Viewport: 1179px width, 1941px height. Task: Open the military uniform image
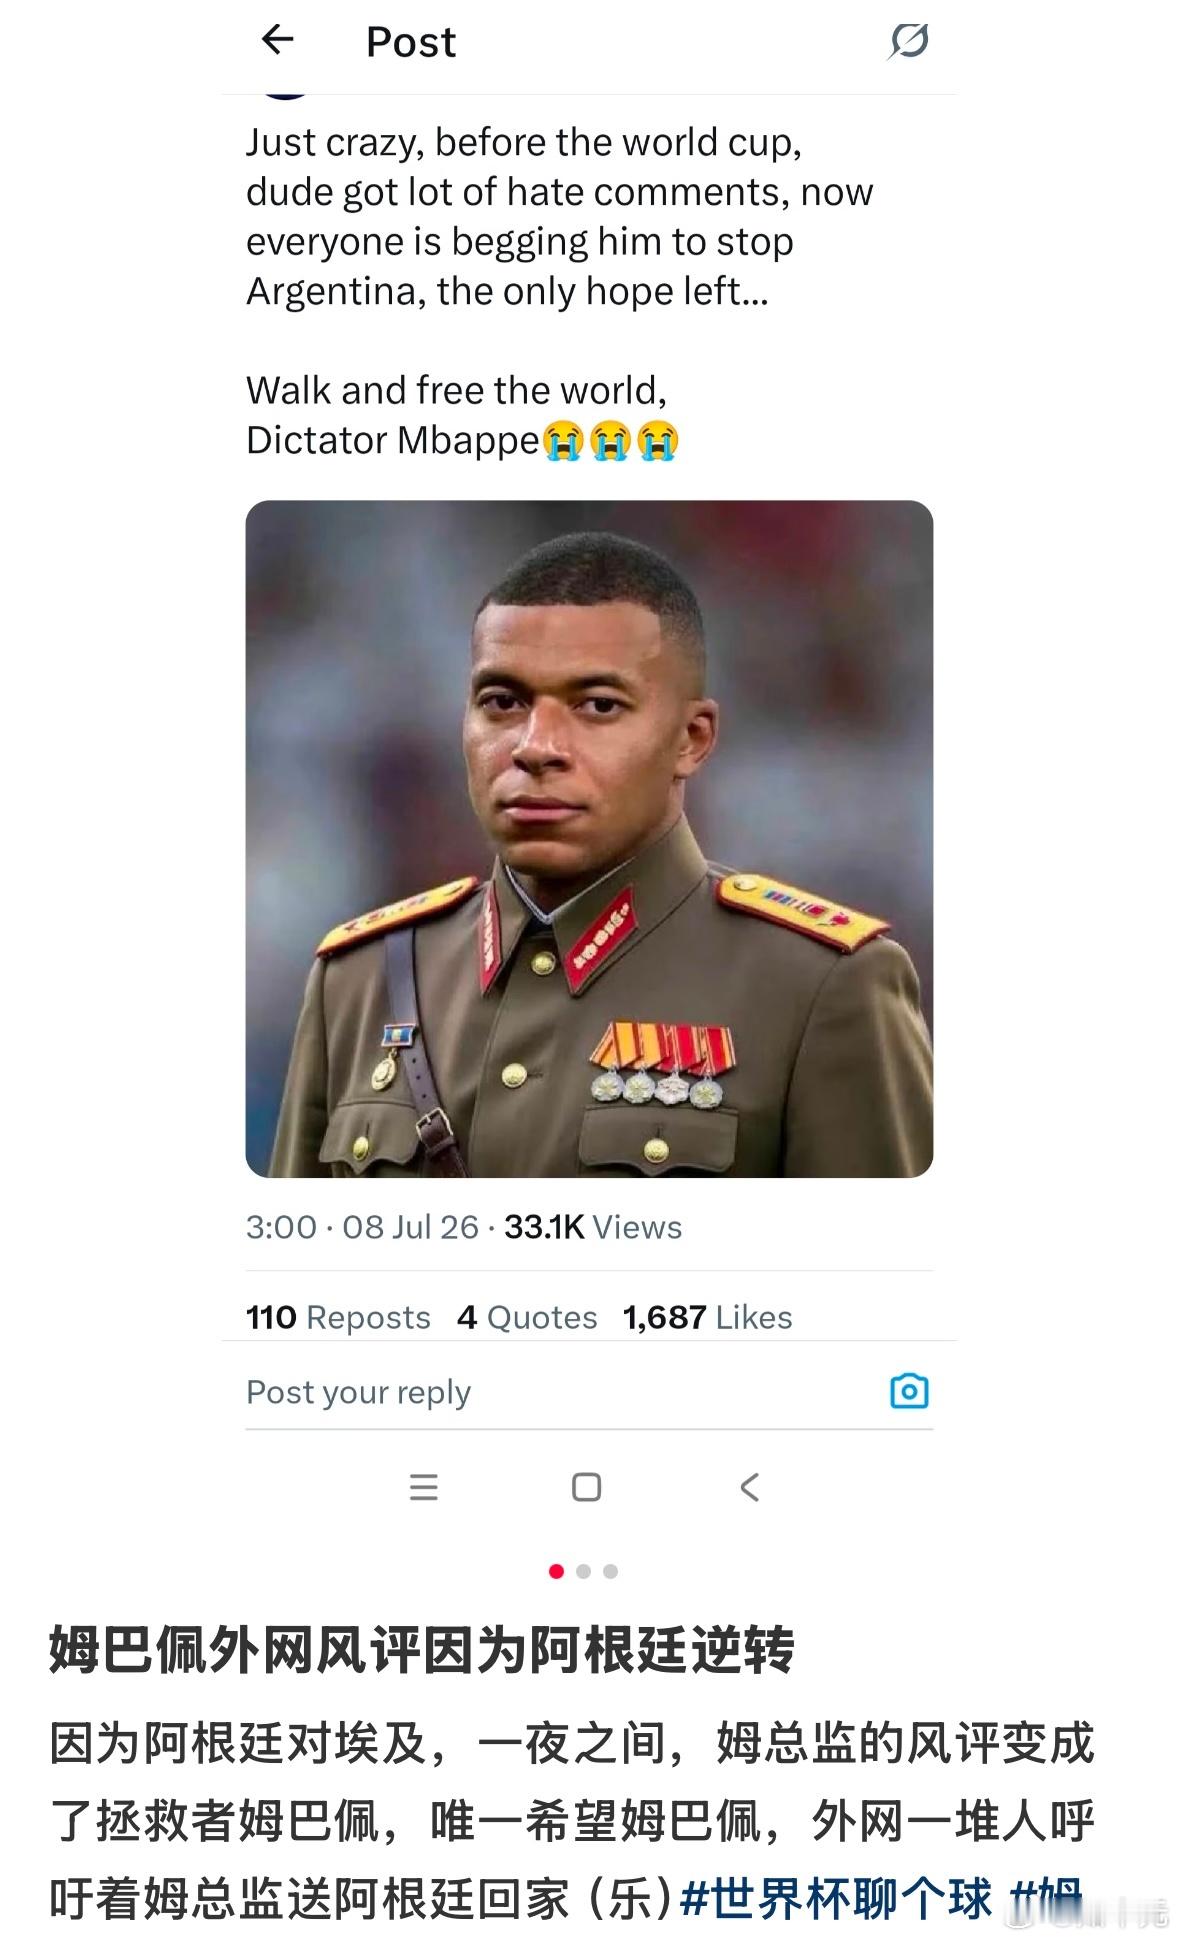point(589,839)
